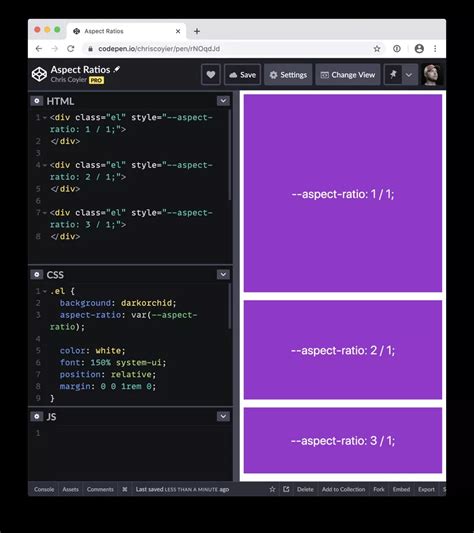The height and width of the screenshot is (533, 474).
Task: Open pen in new window icon
Action: click(x=286, y=489)
